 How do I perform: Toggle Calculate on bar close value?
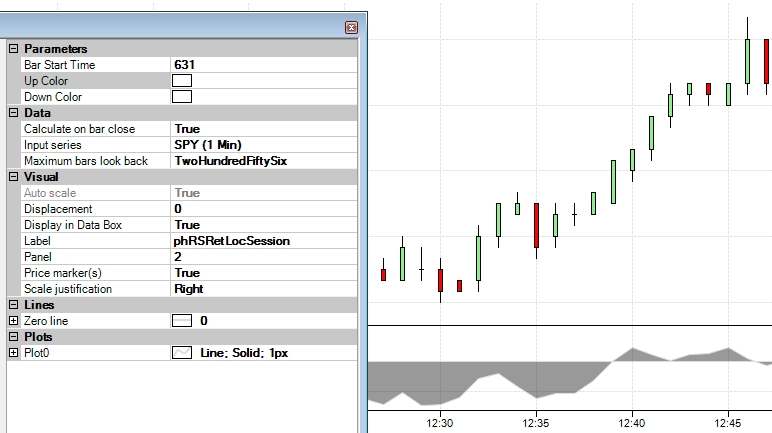(264, 129)
